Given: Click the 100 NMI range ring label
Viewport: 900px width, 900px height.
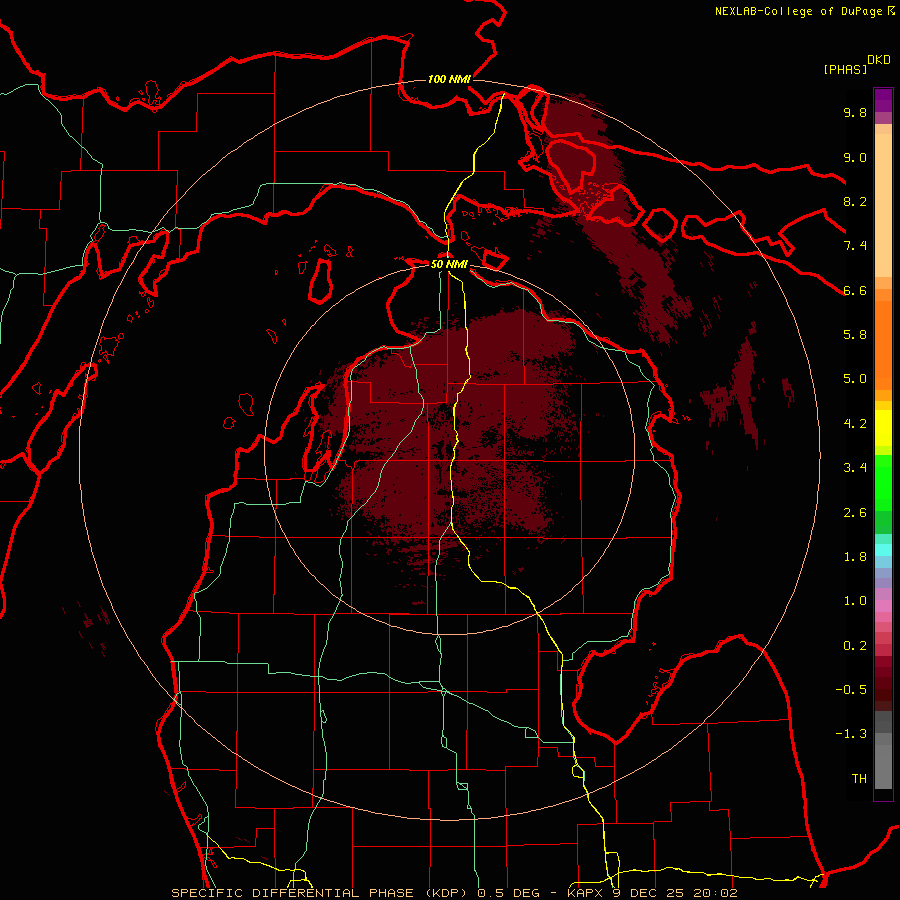Looking at the screenshot, I should point(449,79).
